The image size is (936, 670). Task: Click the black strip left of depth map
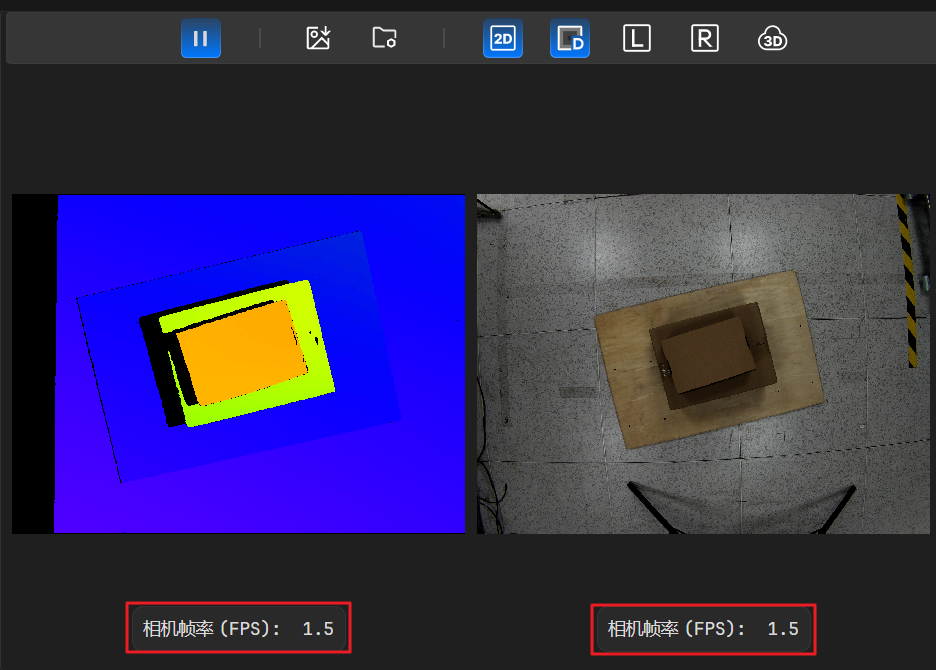coord(32,364)
